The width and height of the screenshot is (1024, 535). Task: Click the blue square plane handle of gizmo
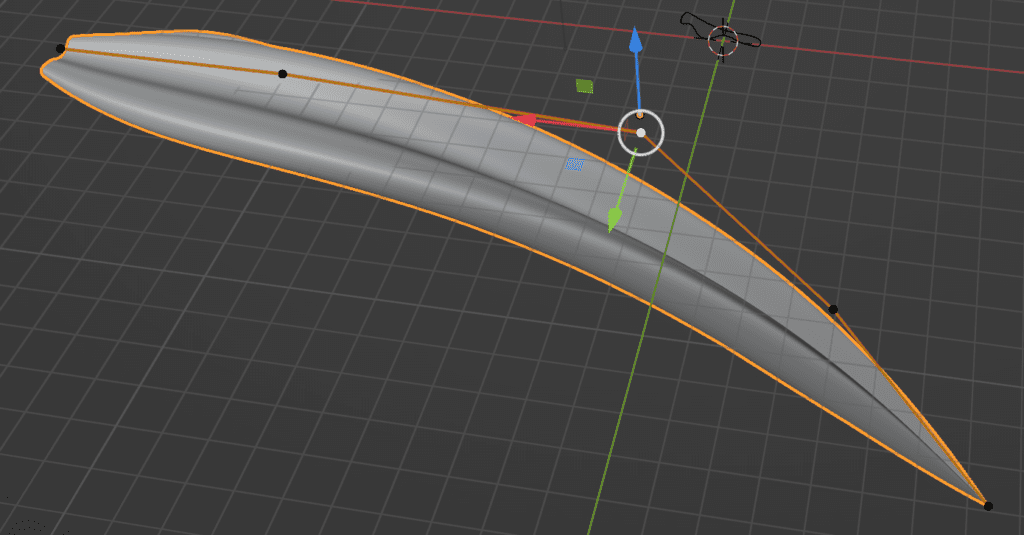pyautogui.click(x=574, y=165)
